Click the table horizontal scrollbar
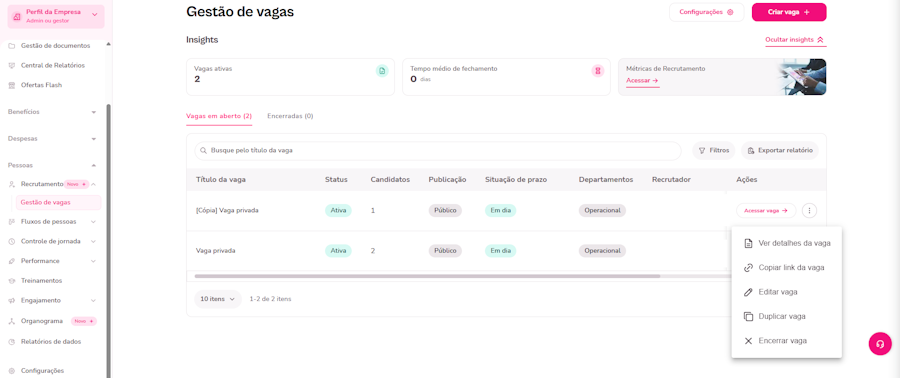This screenshot has height=378, width=900. coord(427,276)
